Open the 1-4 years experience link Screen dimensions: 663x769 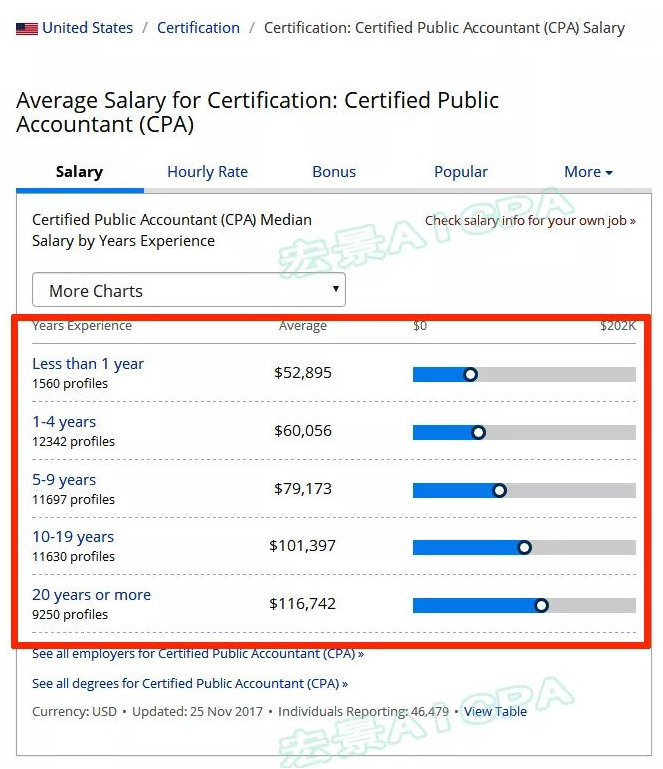[64, 422]
